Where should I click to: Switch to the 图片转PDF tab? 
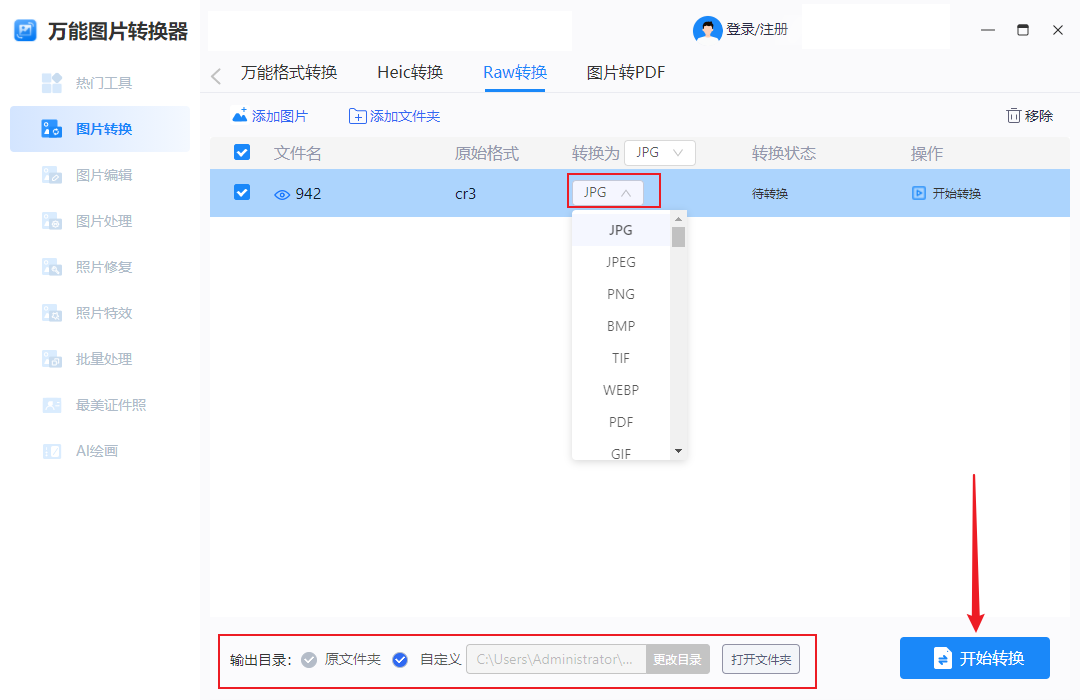[626, 72]
